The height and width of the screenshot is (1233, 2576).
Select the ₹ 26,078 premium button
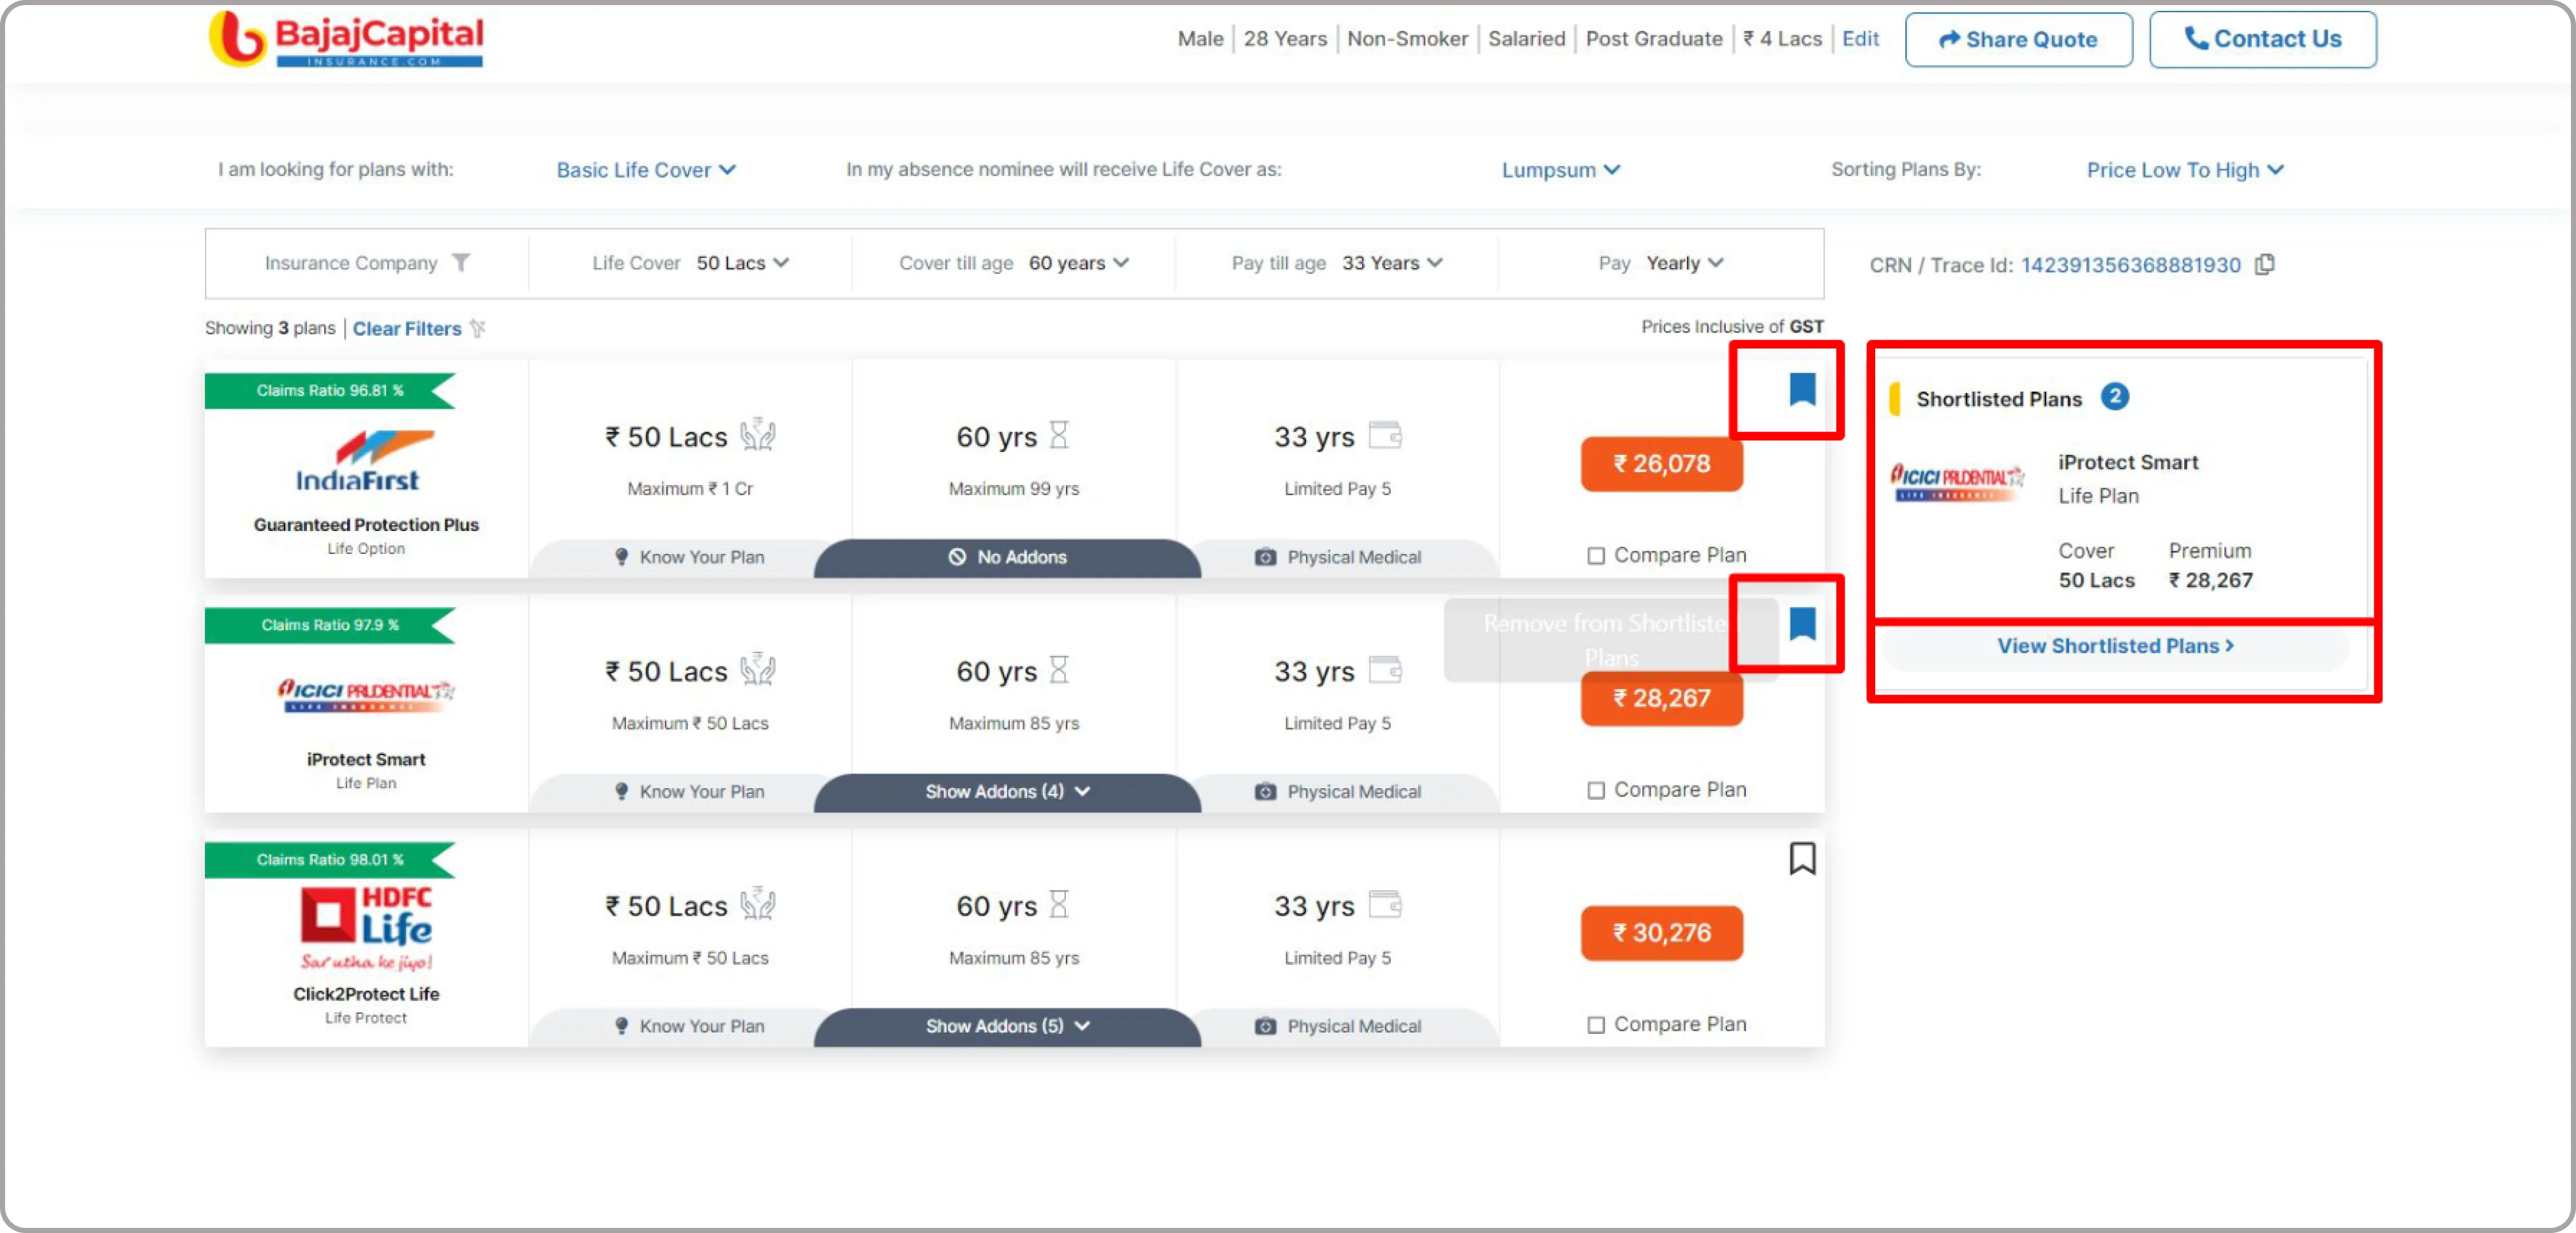(1661, 464)
